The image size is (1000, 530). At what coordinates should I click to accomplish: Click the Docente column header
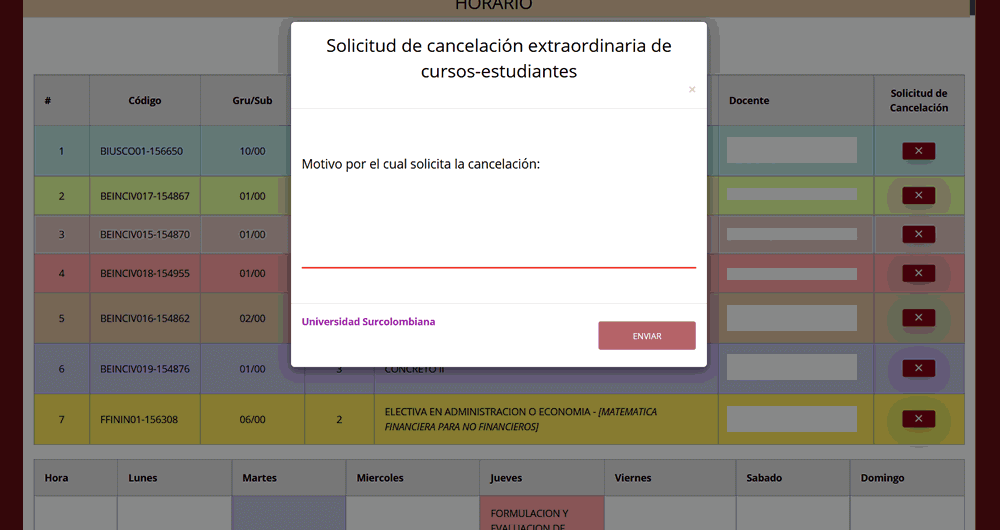pyautogui.click(x=749, y=100)
